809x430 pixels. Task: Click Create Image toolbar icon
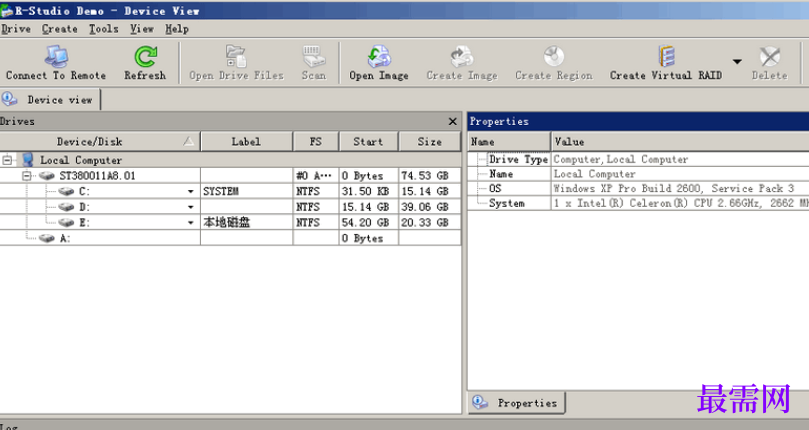point(462,56)
